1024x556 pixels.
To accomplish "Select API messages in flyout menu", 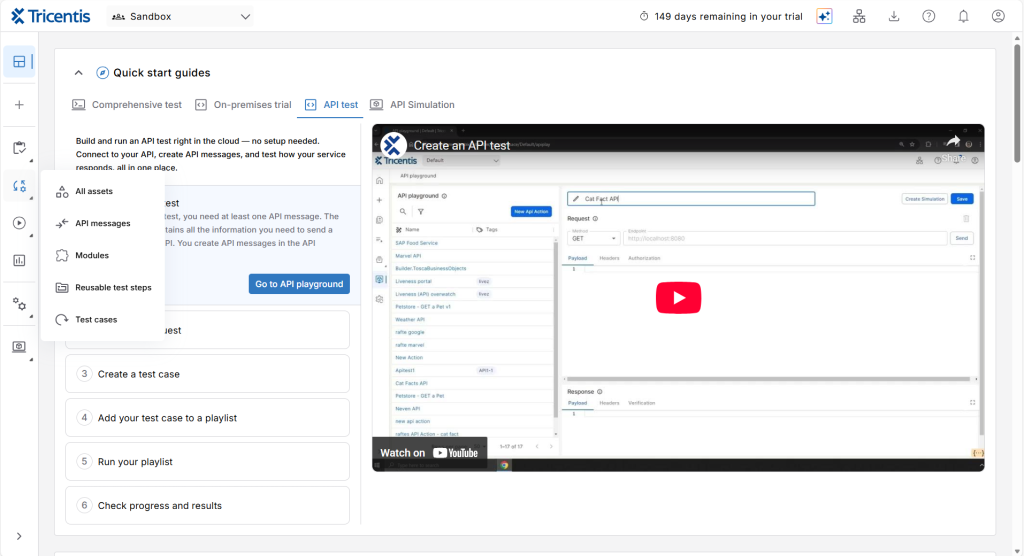I will click(103, 223).
